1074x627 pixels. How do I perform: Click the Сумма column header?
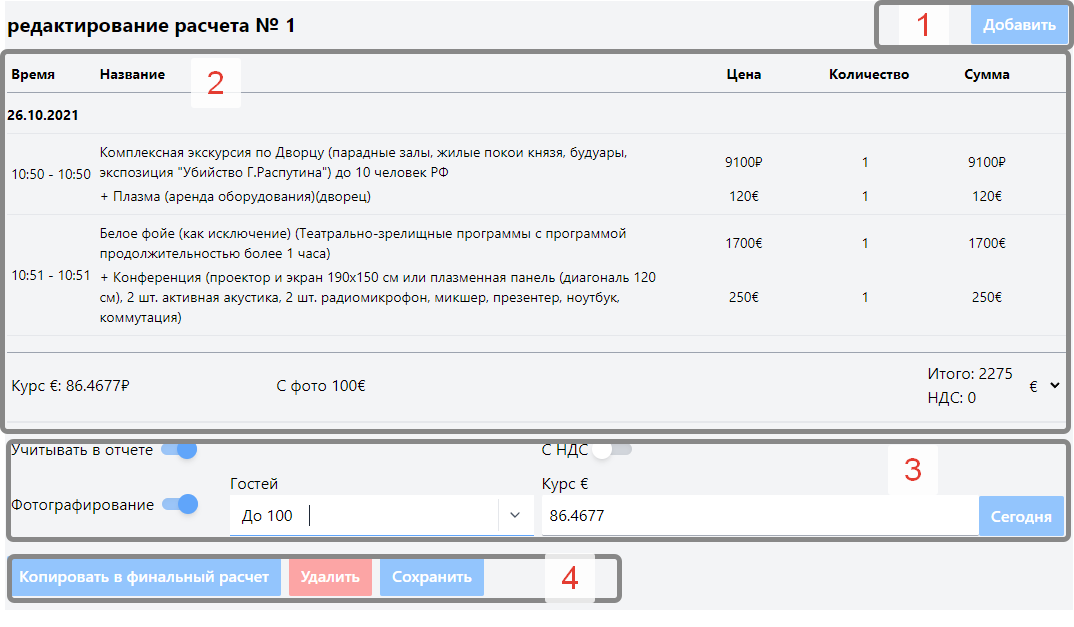(986, 74)
